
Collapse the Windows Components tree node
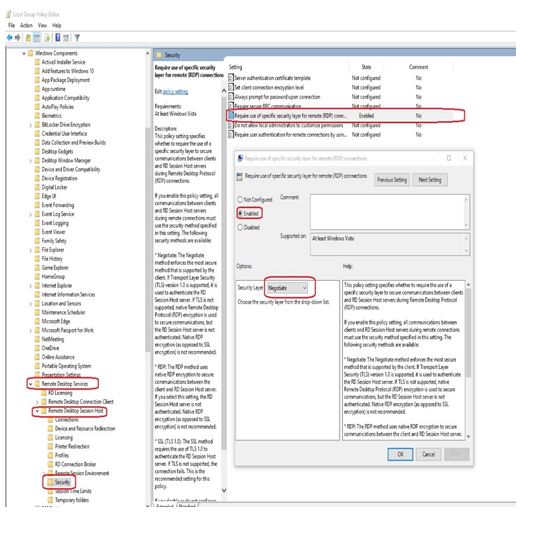[24, 54]
